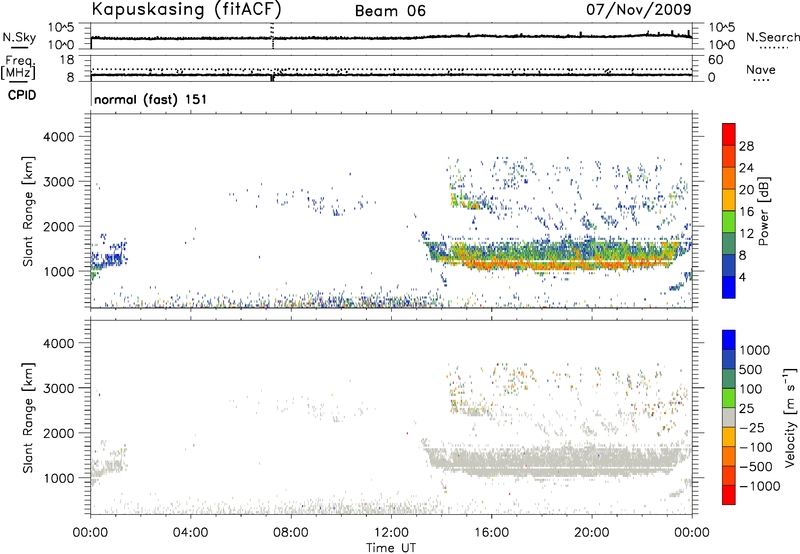Click the '4' tick on the power scale
Screen dimensions: 800x554
(742, 277)
